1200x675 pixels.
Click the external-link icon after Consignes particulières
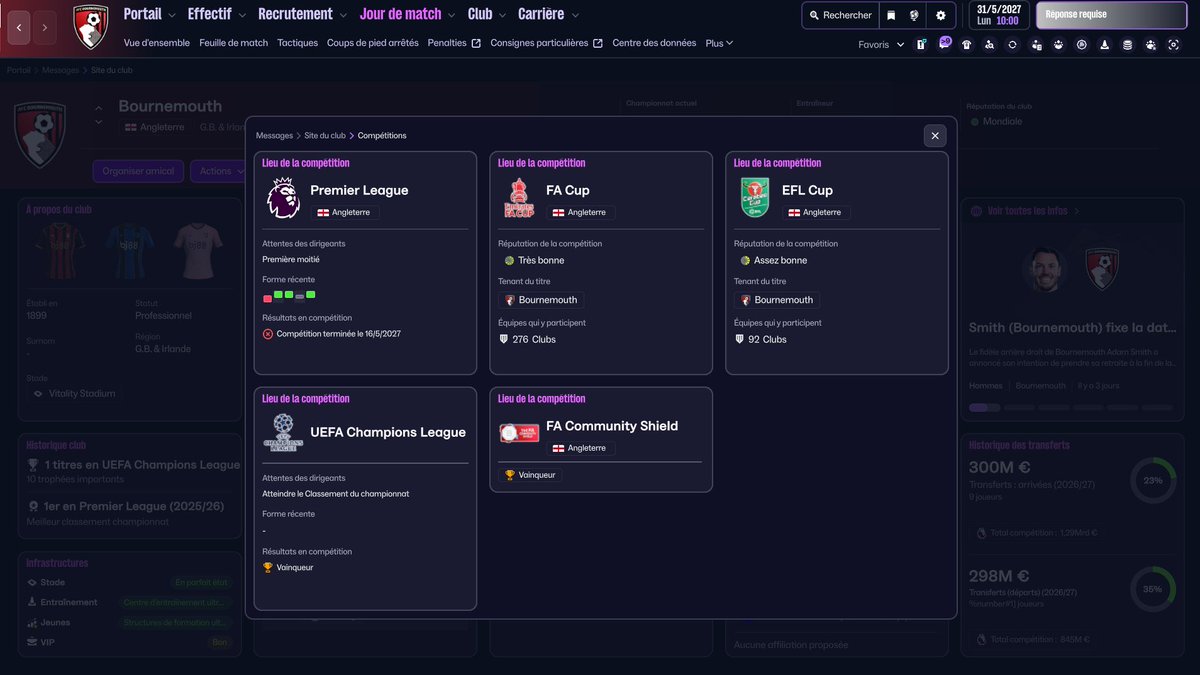(x=598, y=43)
